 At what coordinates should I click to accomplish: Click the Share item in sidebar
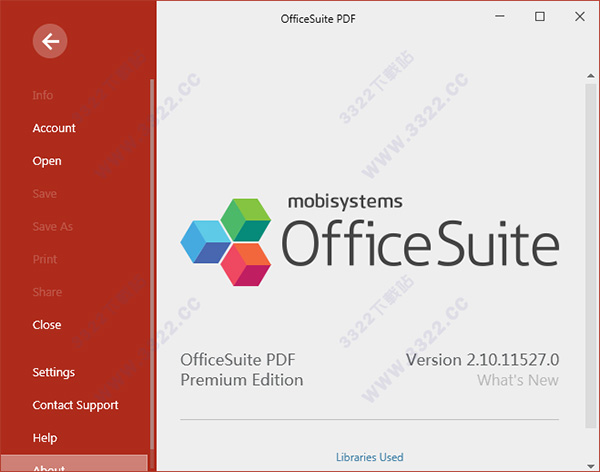tap(47, 292)
